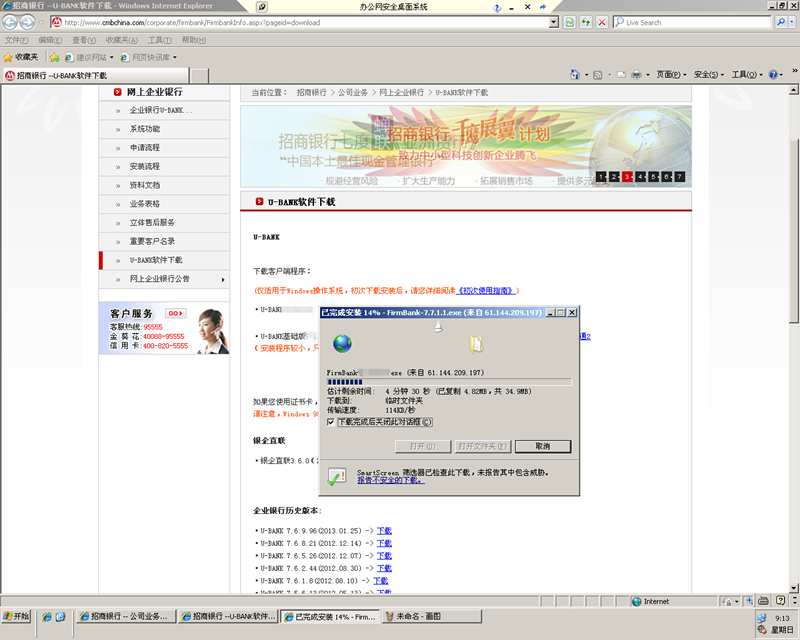Click the Home icon in command bar

pyautogui.click(x=574, y=75)
